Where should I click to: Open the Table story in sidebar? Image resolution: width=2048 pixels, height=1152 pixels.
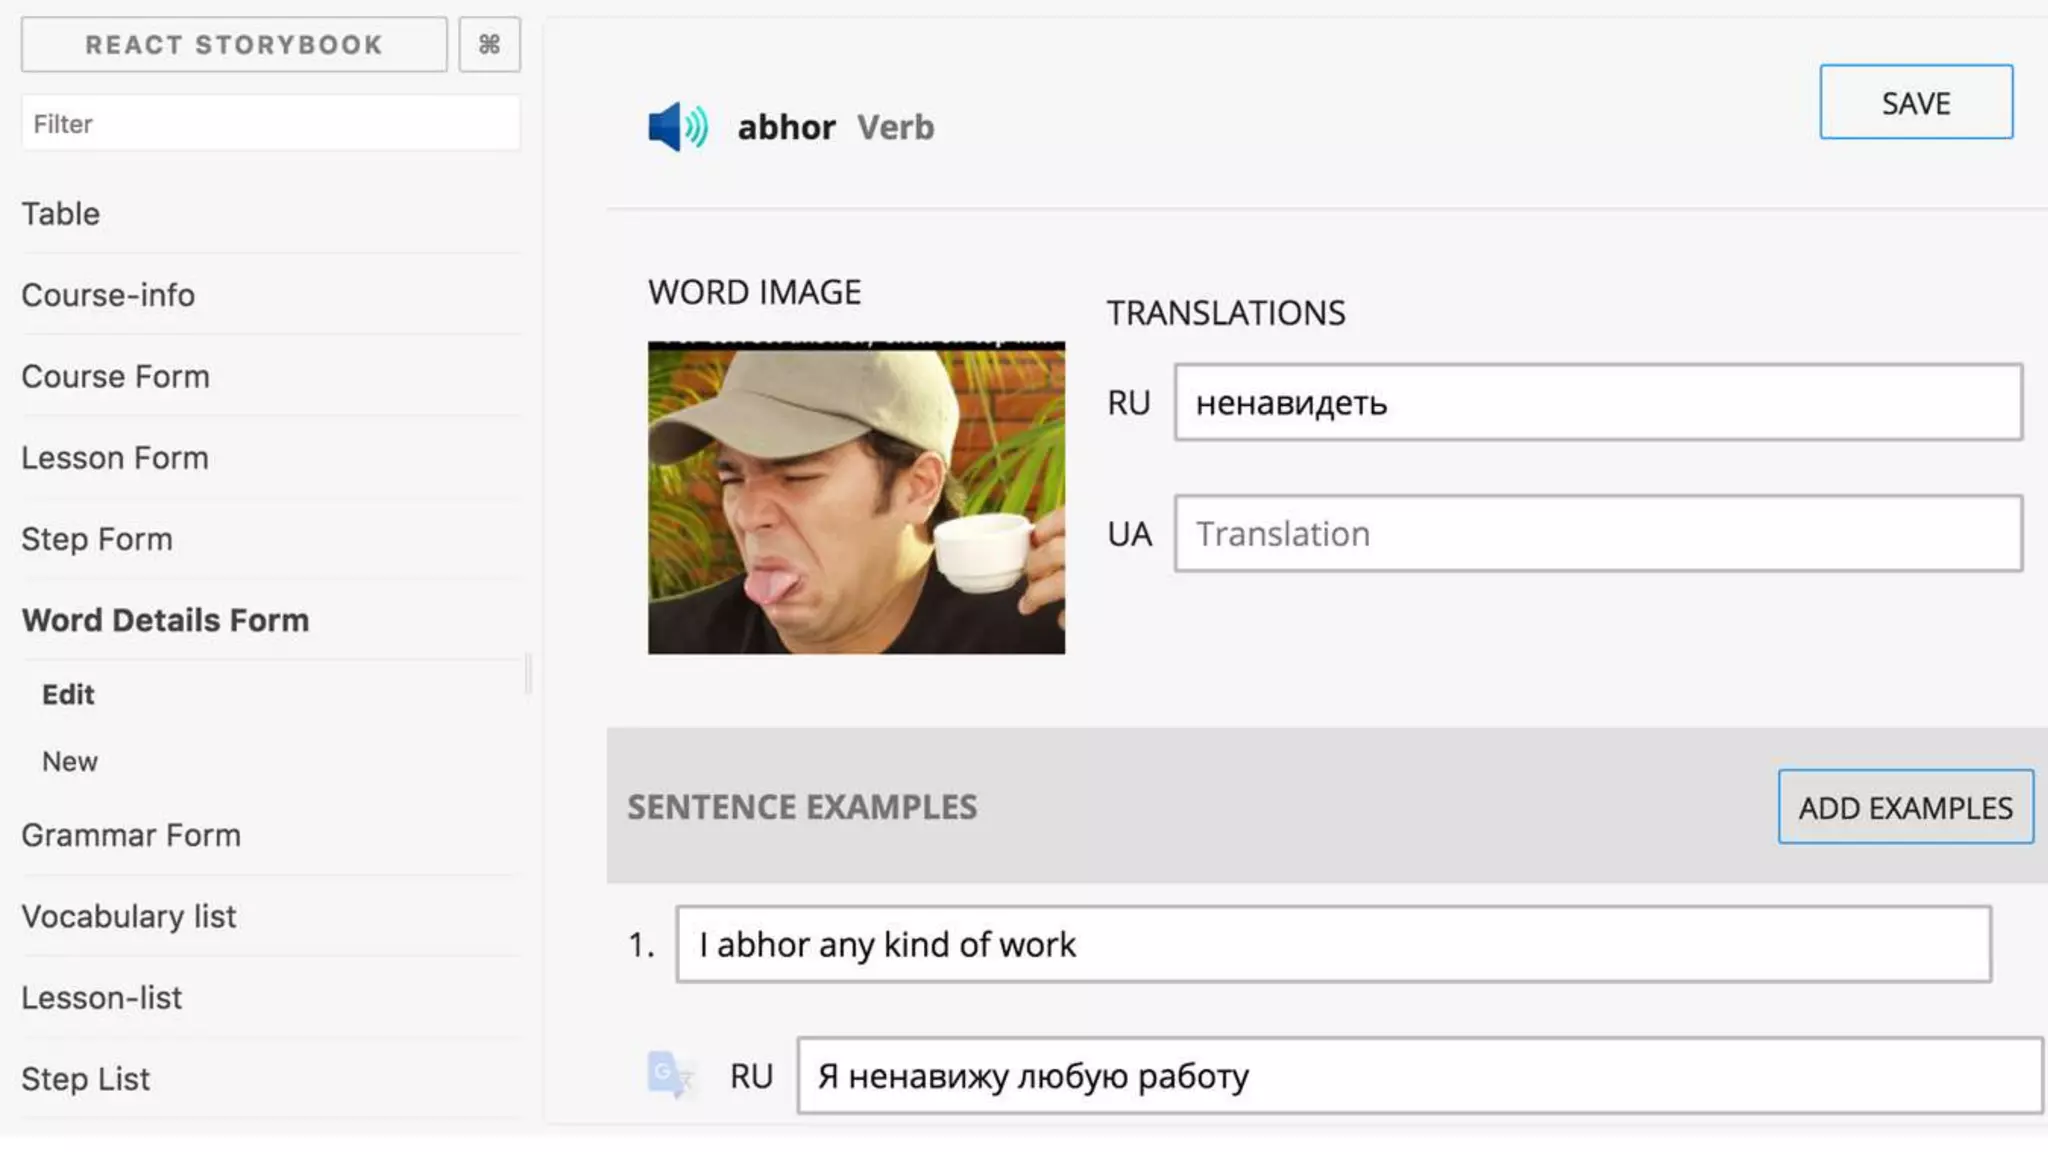(61, 214)
